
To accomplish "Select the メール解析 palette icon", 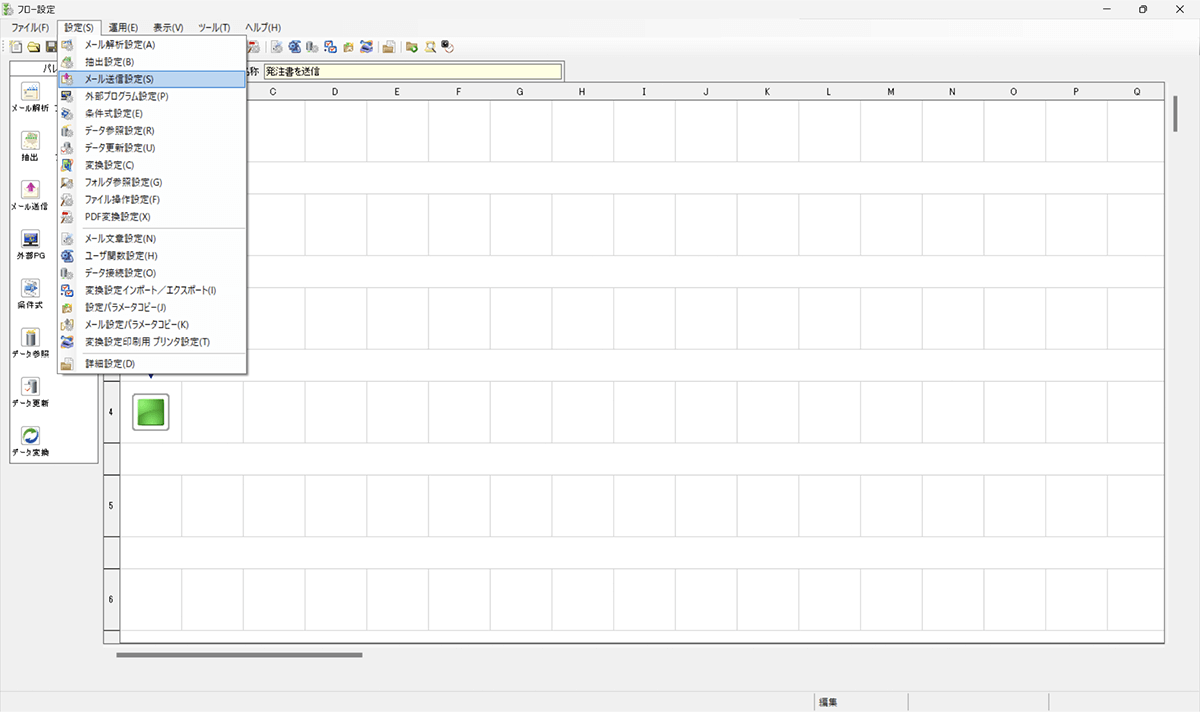I will [x=30, y=90].
